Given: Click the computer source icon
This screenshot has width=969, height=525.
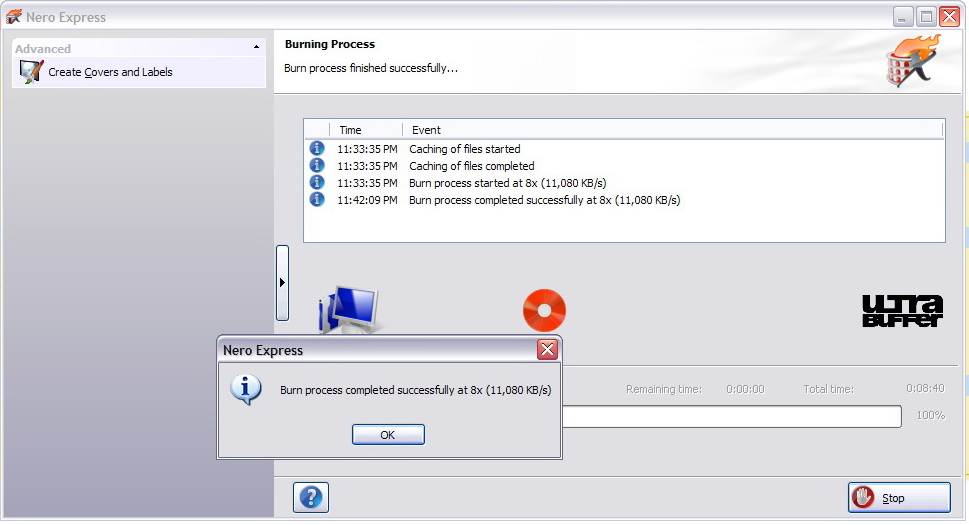Looking at the screenshot, I should 349,310.
